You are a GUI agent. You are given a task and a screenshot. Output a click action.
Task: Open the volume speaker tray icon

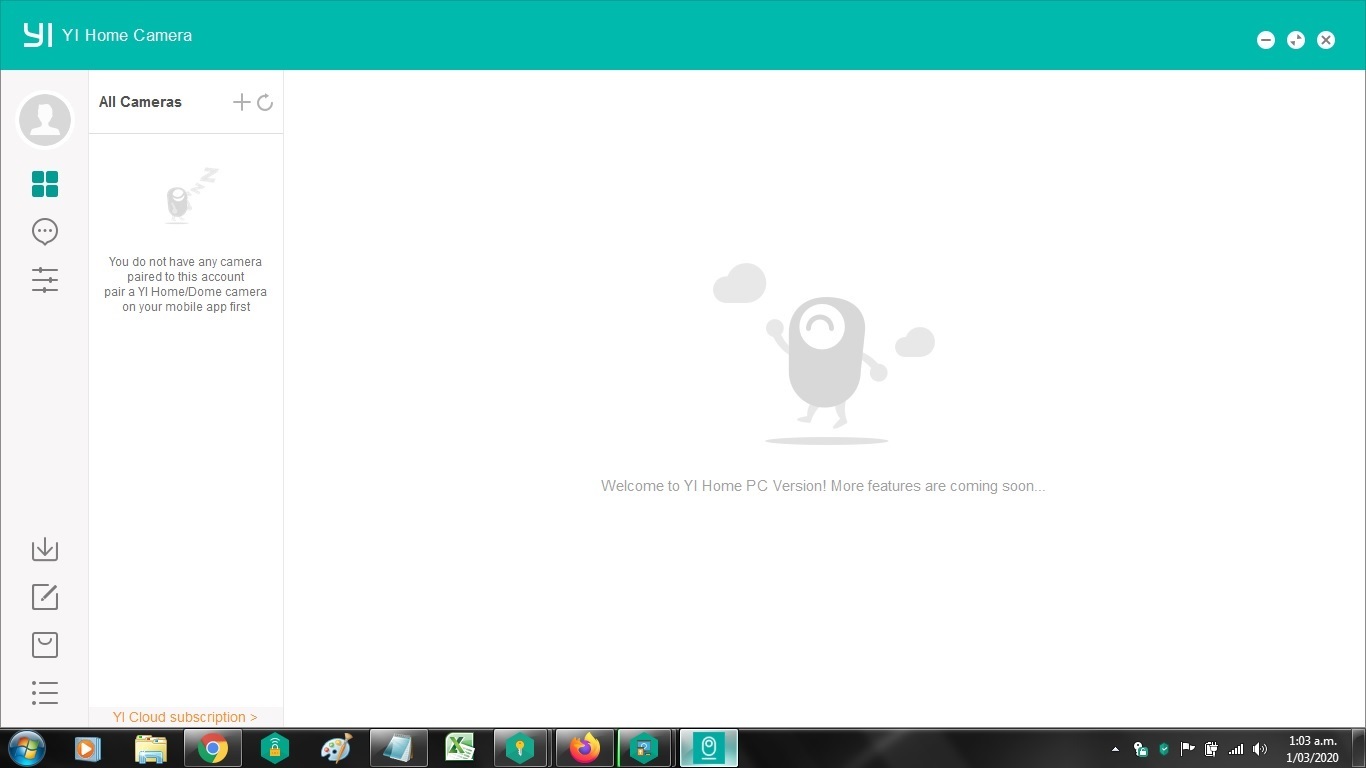pos(1260,749)
